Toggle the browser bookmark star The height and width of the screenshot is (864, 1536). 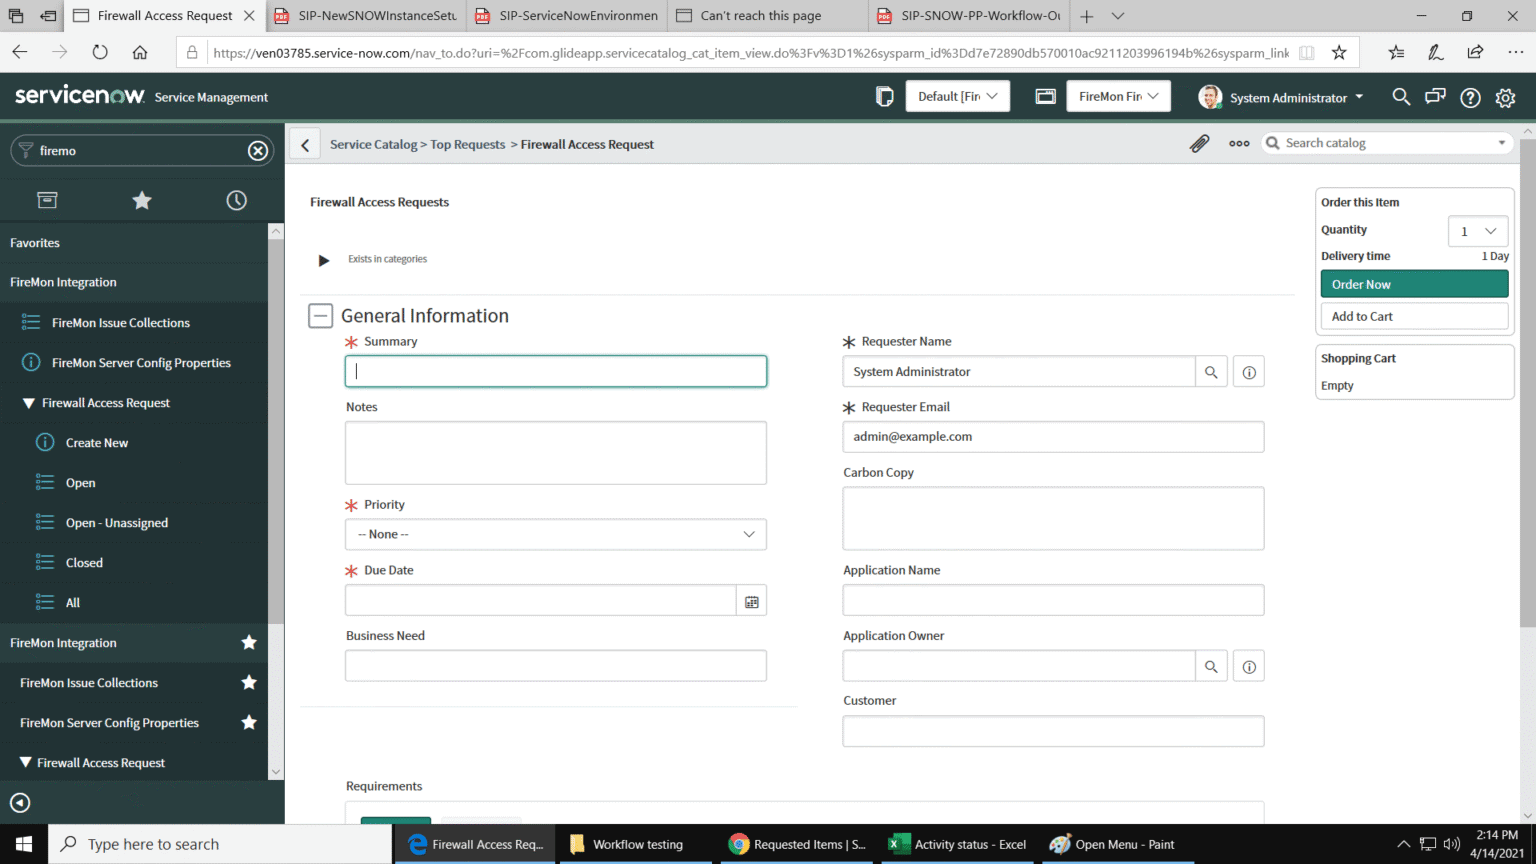click(1339, 50)
